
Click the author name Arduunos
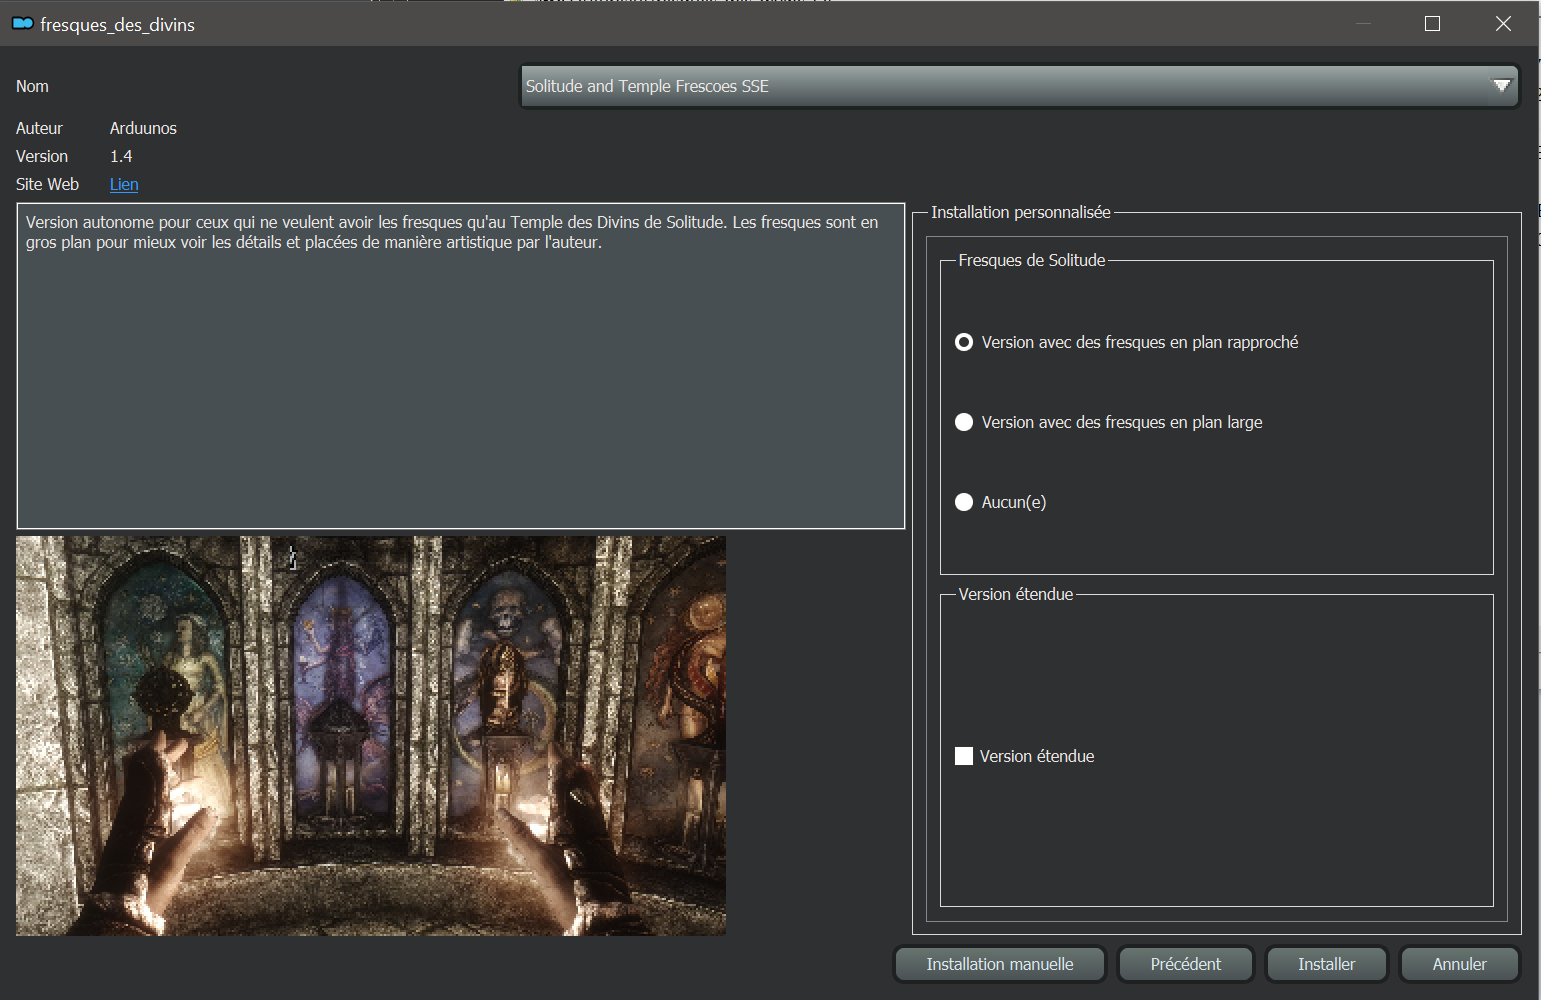(x=143, y=128)
